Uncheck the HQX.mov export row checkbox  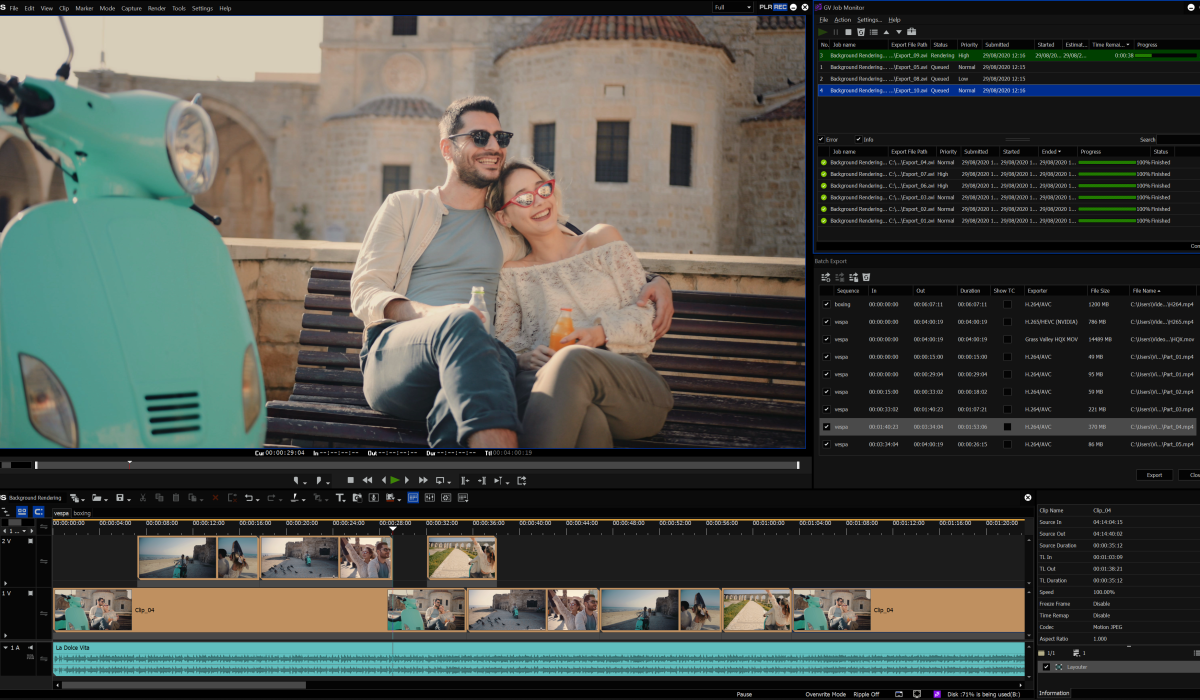tap(825, 339)
